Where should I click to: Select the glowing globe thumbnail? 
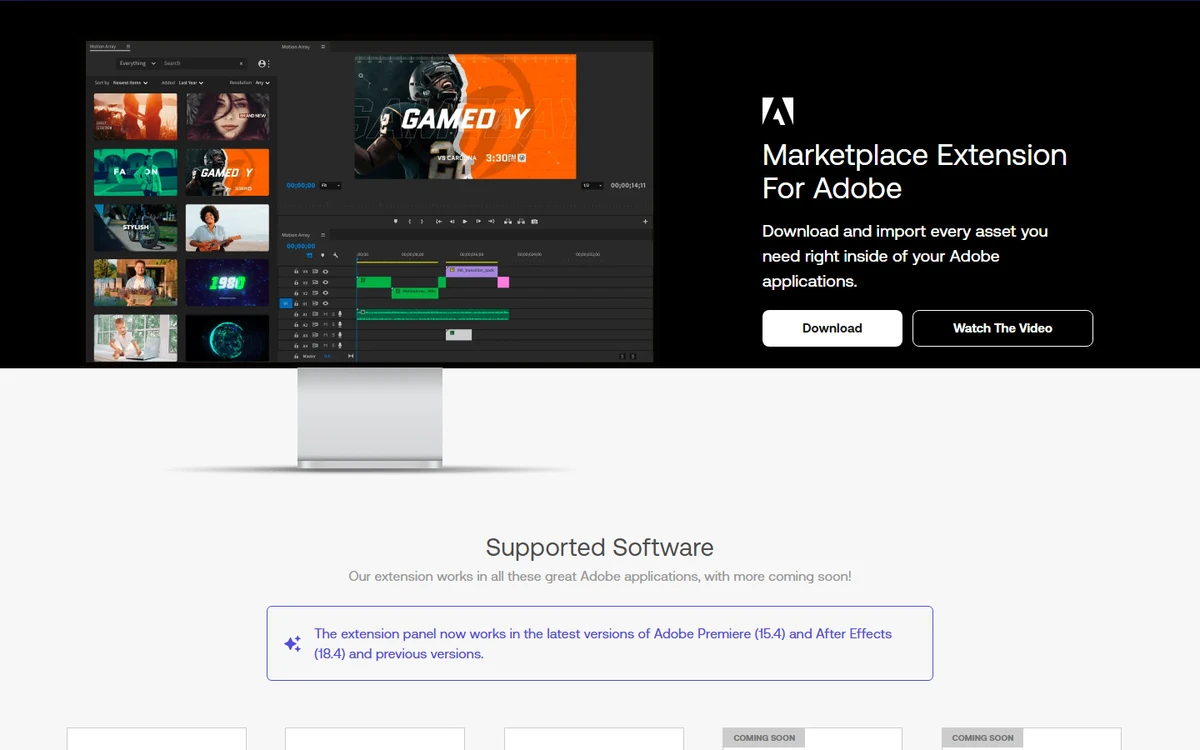227,338
